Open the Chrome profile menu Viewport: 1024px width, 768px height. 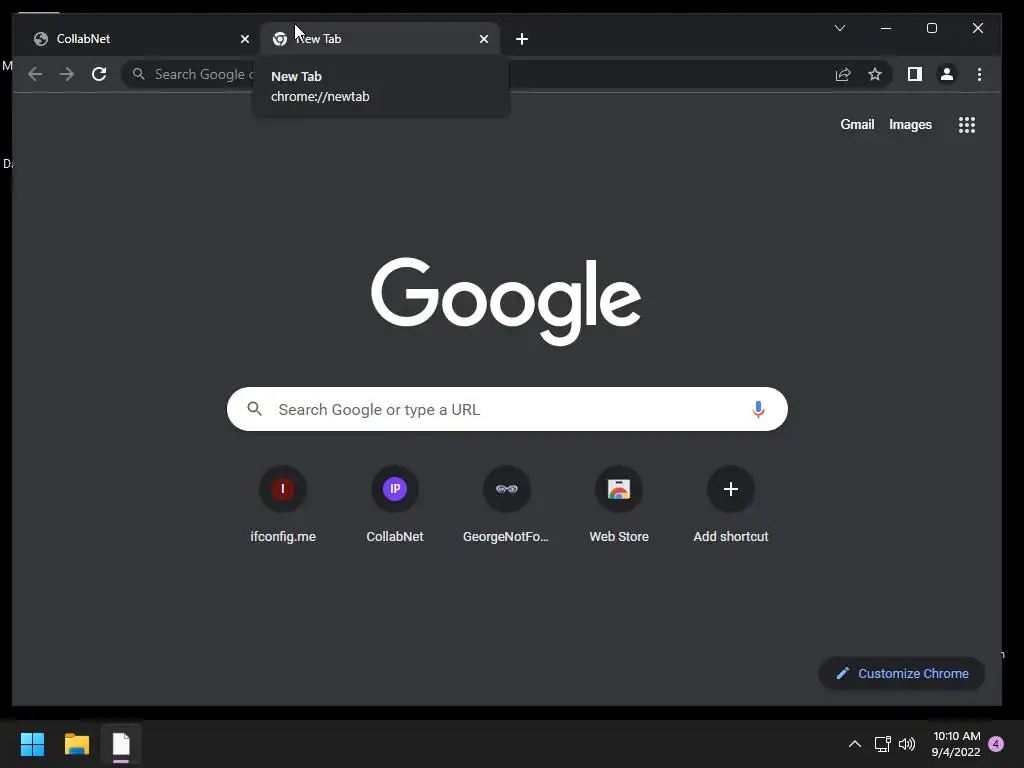[x=947, y=74]
